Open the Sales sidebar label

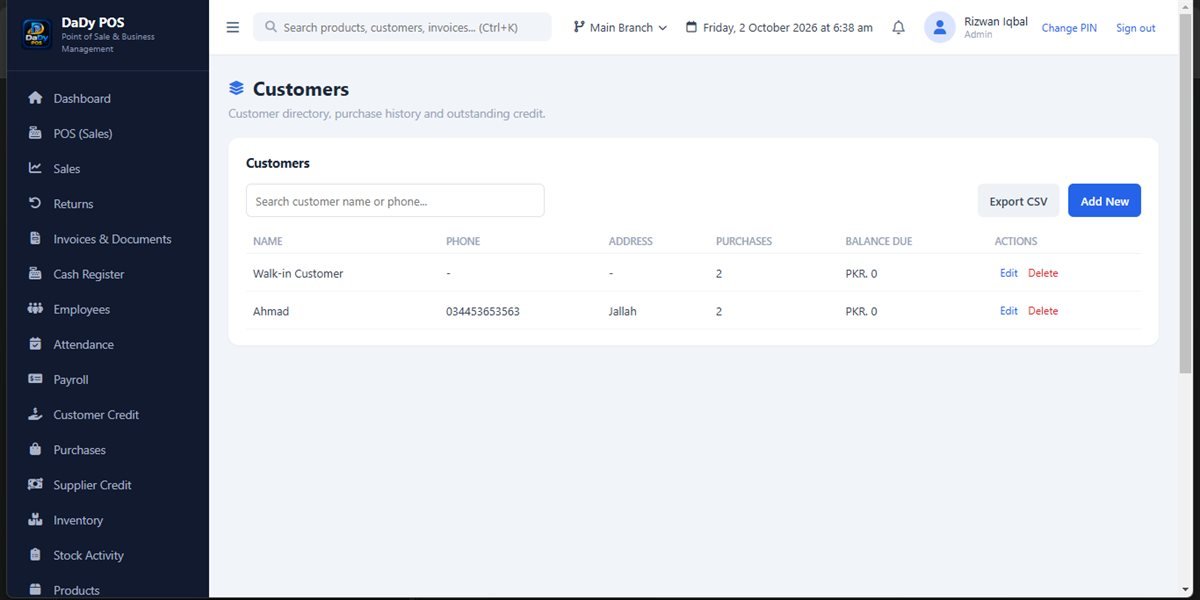tap(67, 169)
